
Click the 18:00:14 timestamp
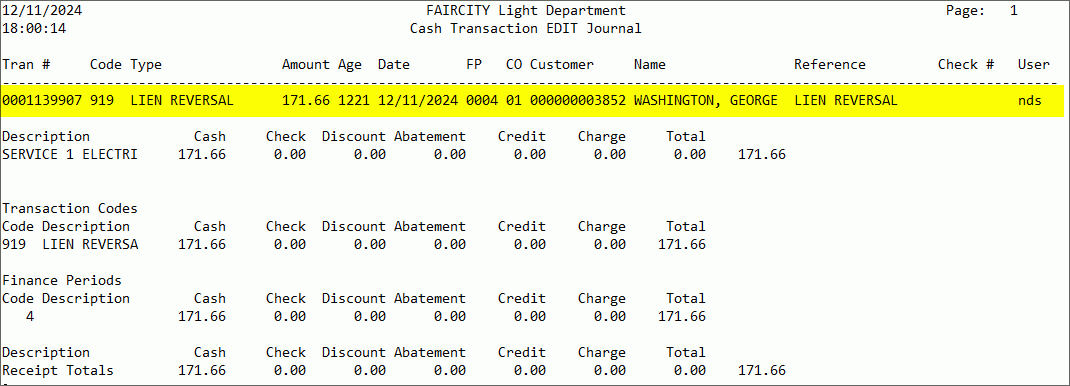click(34, 29)
